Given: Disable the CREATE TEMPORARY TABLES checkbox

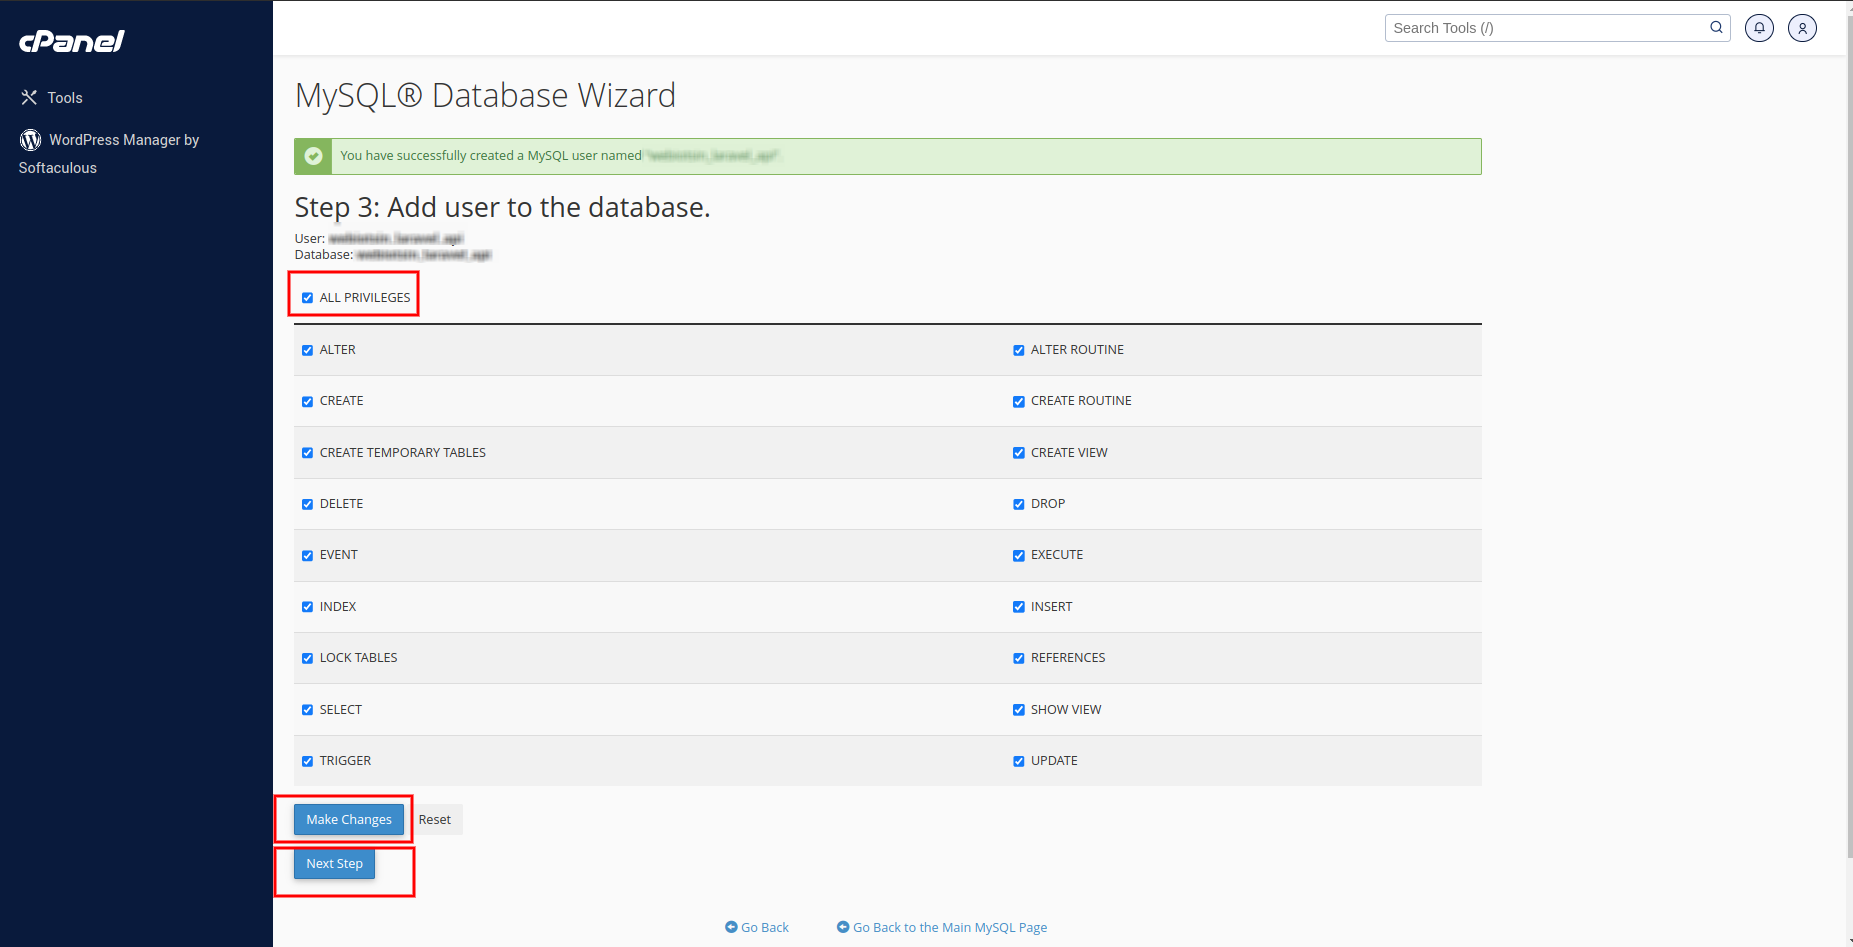Looking at the screenshot, I should (307, 453).
